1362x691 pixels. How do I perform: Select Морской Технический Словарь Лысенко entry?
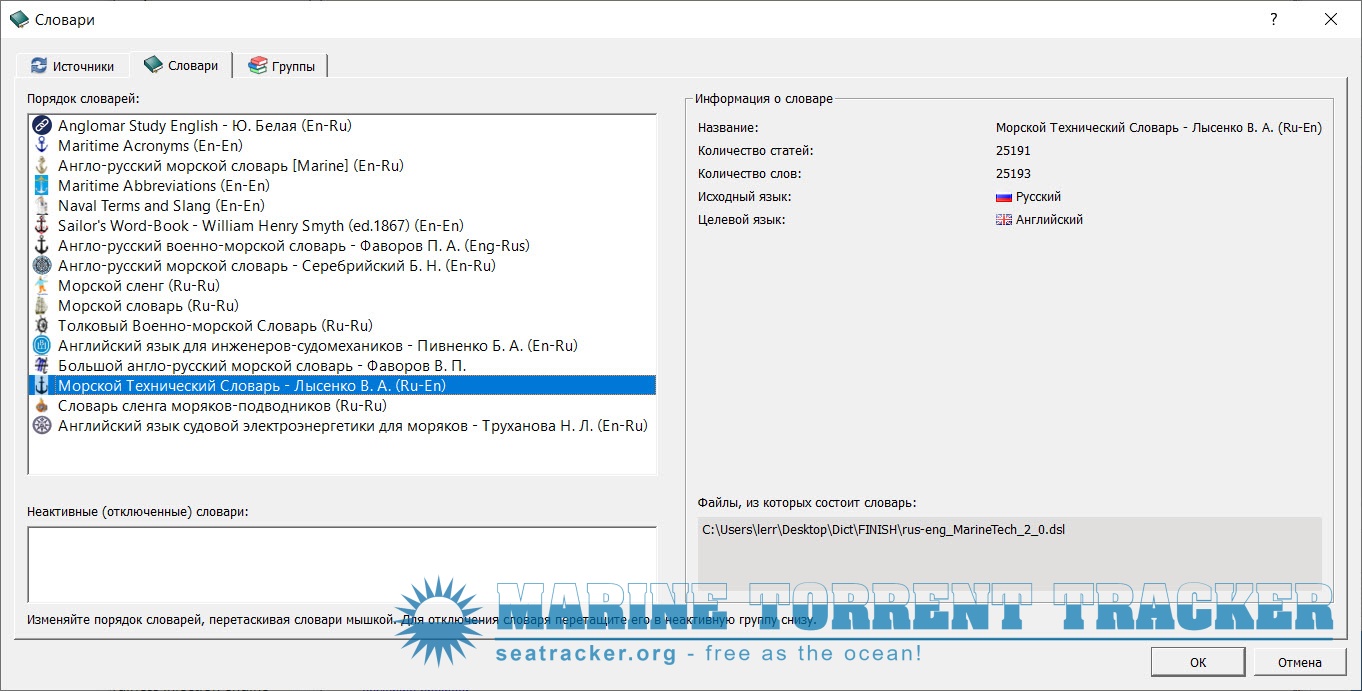(x=342, y=386)
